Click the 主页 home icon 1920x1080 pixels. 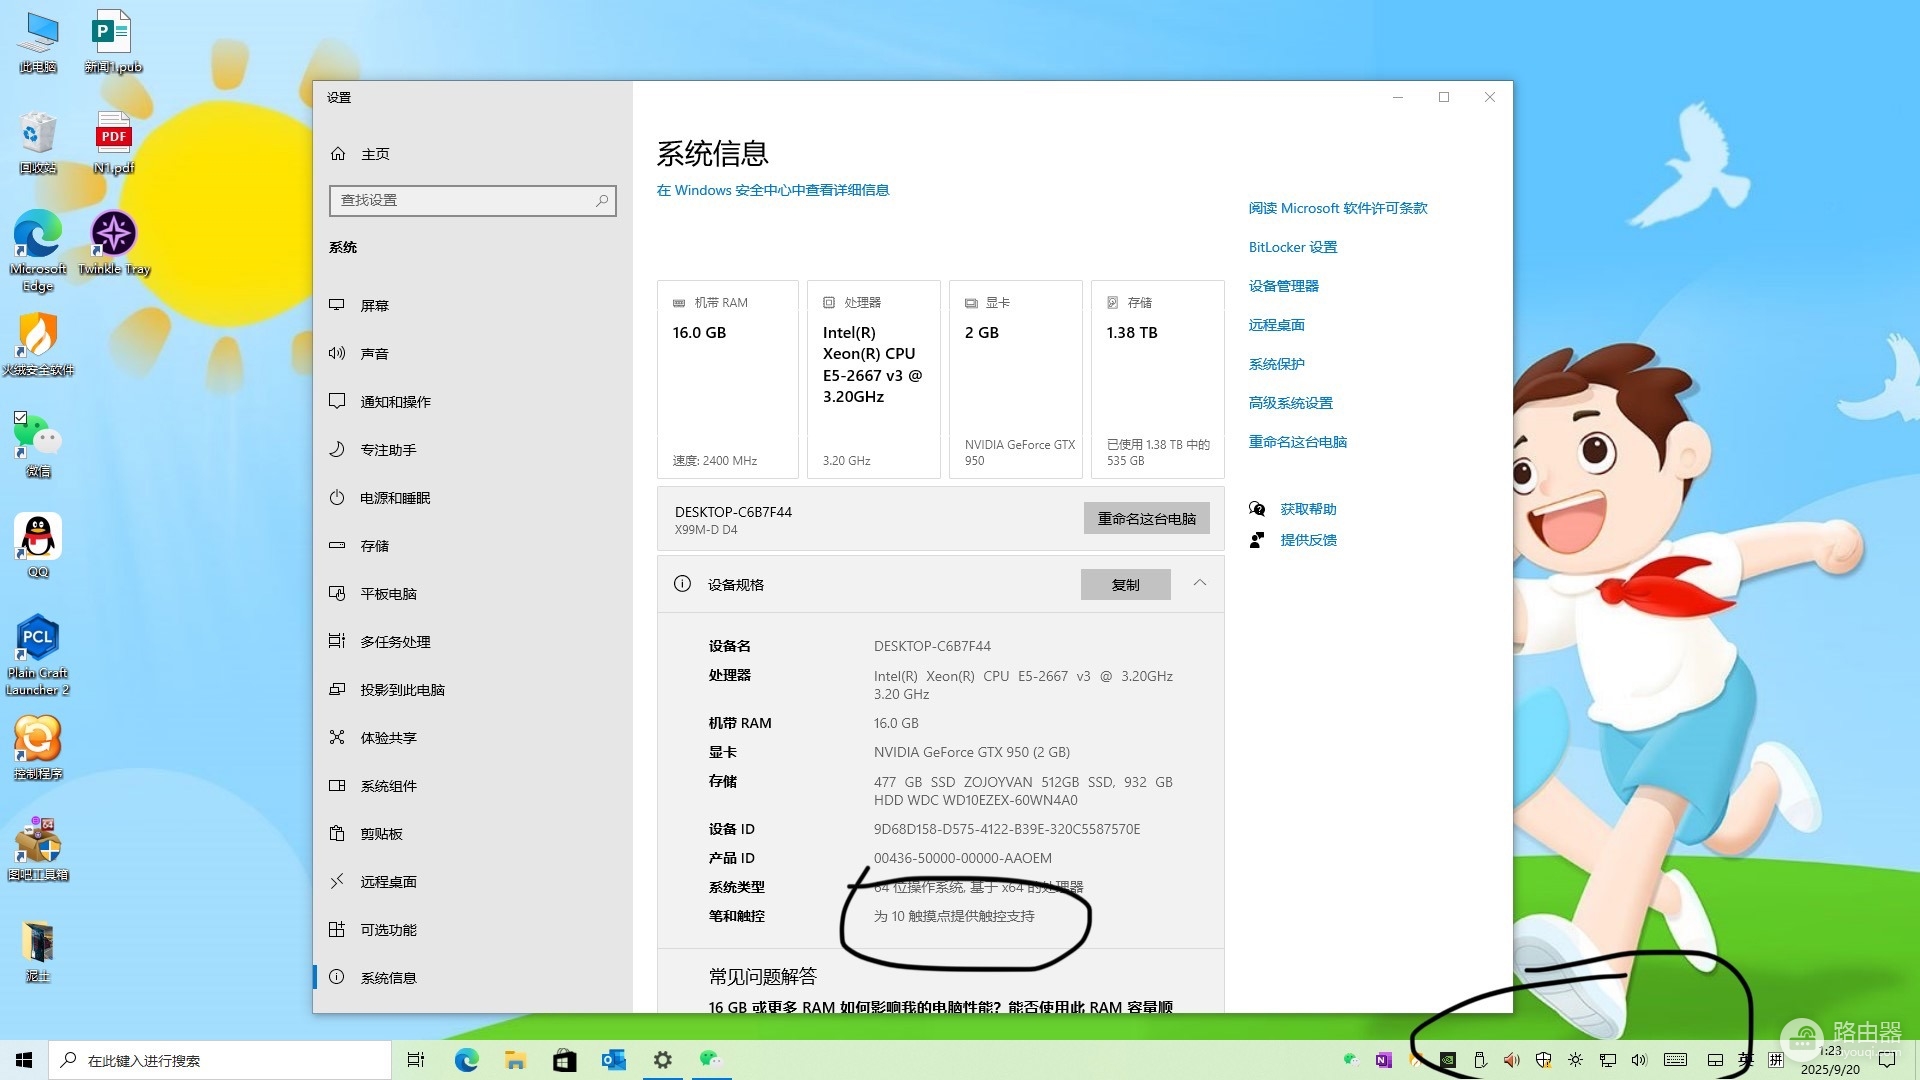click(338, 153)
